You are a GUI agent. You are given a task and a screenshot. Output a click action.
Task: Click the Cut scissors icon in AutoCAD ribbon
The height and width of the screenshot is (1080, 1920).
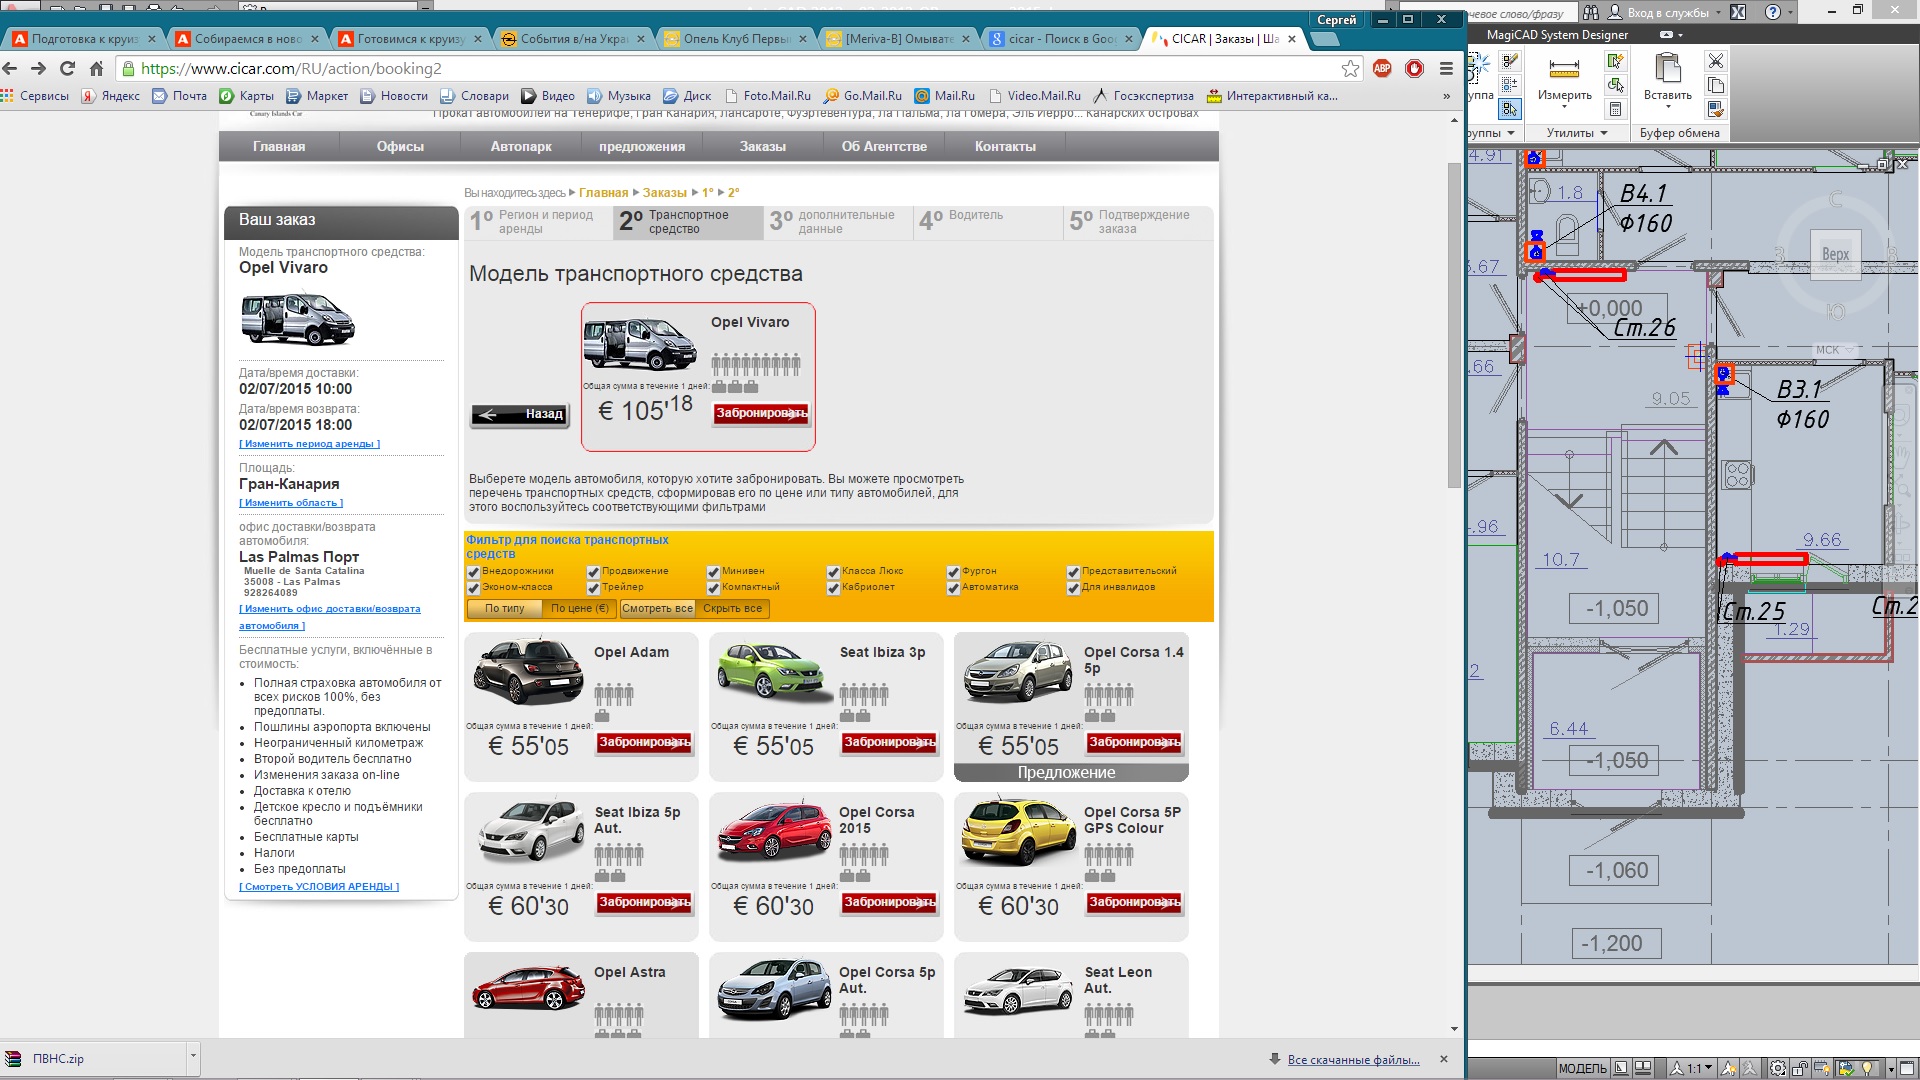[x=1715, y=61]
